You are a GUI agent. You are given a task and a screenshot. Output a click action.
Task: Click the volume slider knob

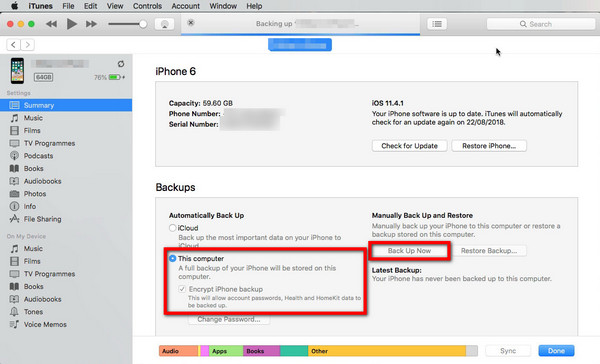pyautogui.click(x=143, y=24)
